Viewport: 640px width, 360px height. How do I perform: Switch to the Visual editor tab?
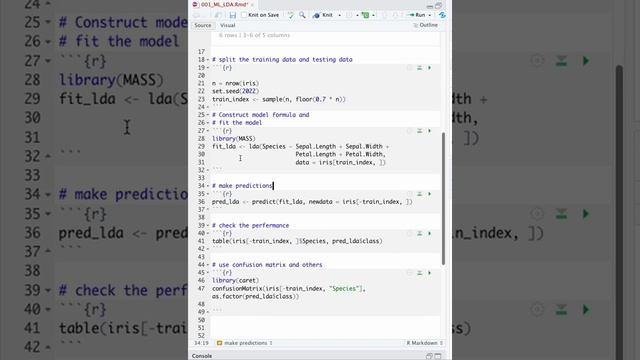[227, 25]
